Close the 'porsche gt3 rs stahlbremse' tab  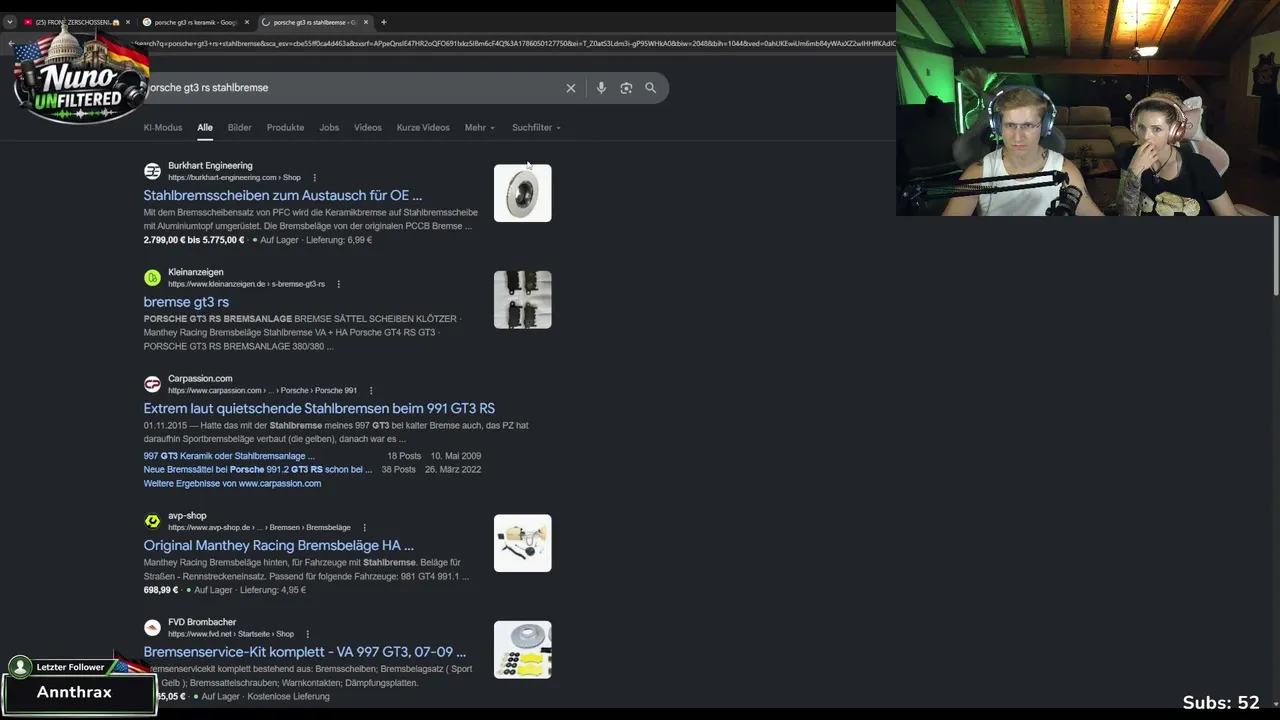coord(366,22)
